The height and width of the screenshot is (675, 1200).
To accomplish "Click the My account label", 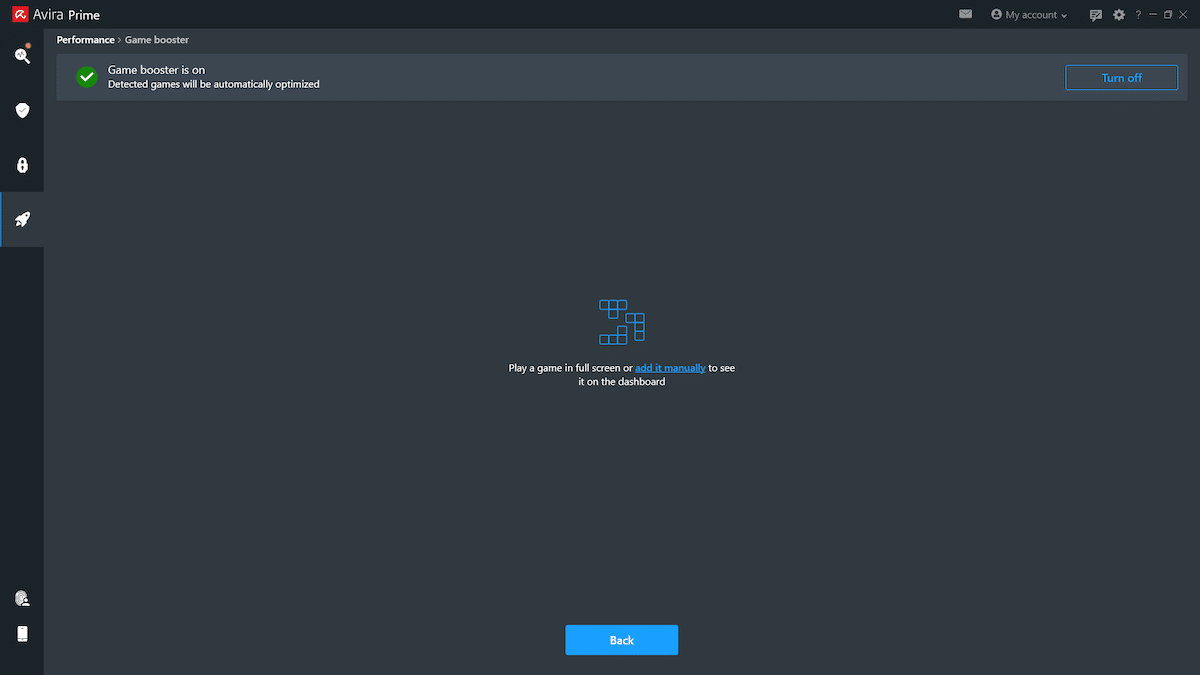I will (x=1030, y=14).
